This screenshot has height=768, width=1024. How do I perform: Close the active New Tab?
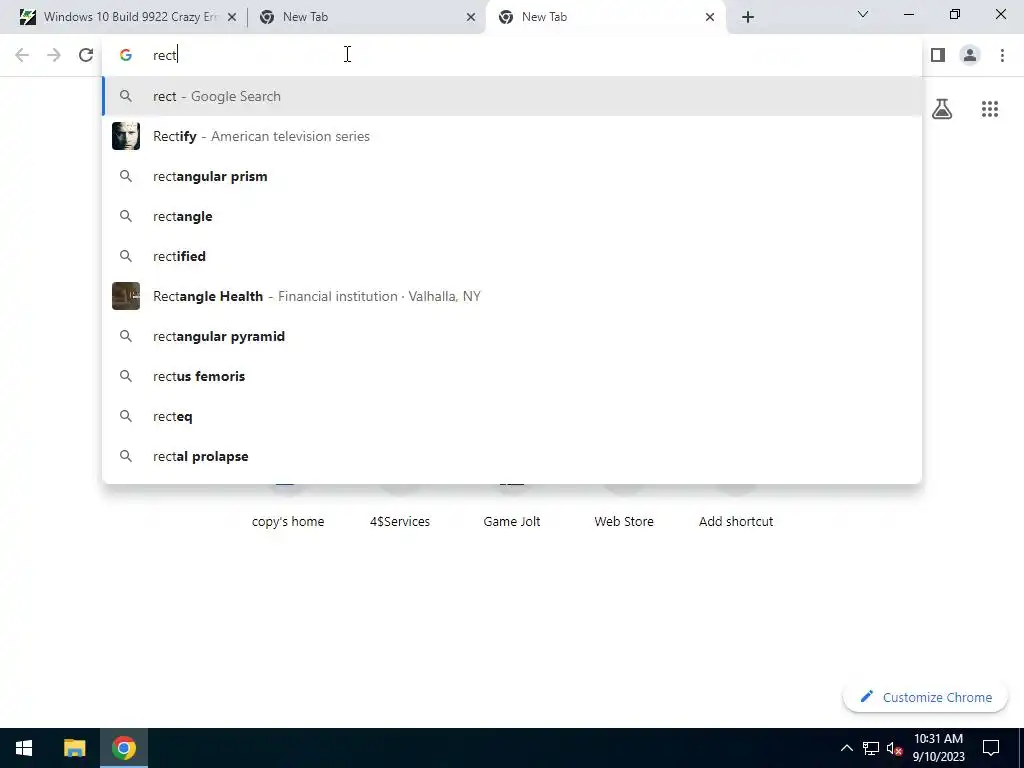coord(710,17)
